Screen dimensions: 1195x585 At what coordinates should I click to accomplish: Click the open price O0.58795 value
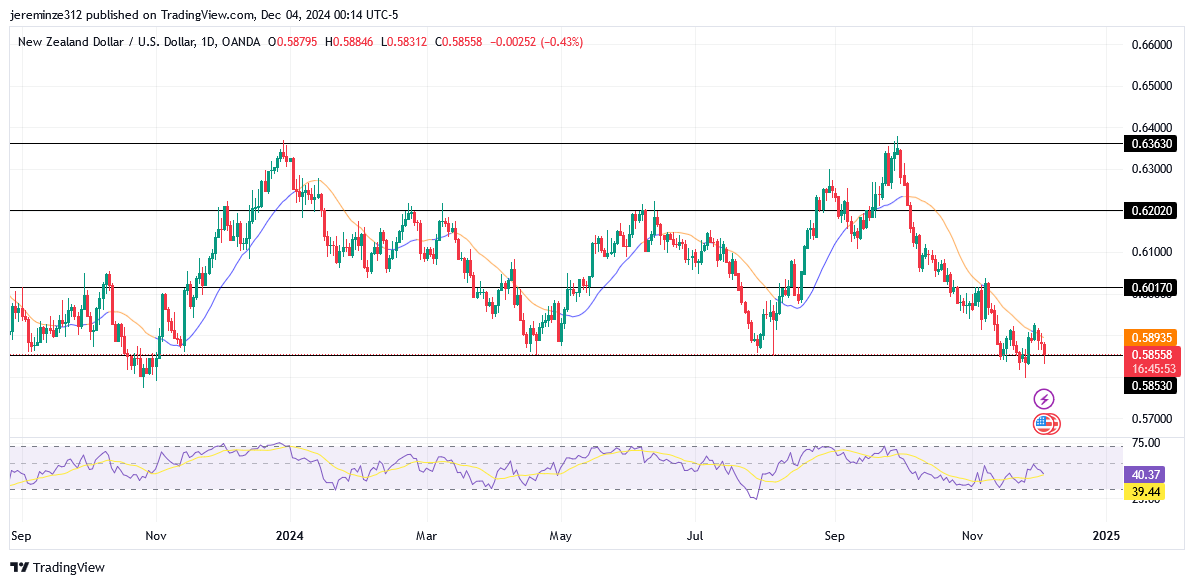[295, 43]
